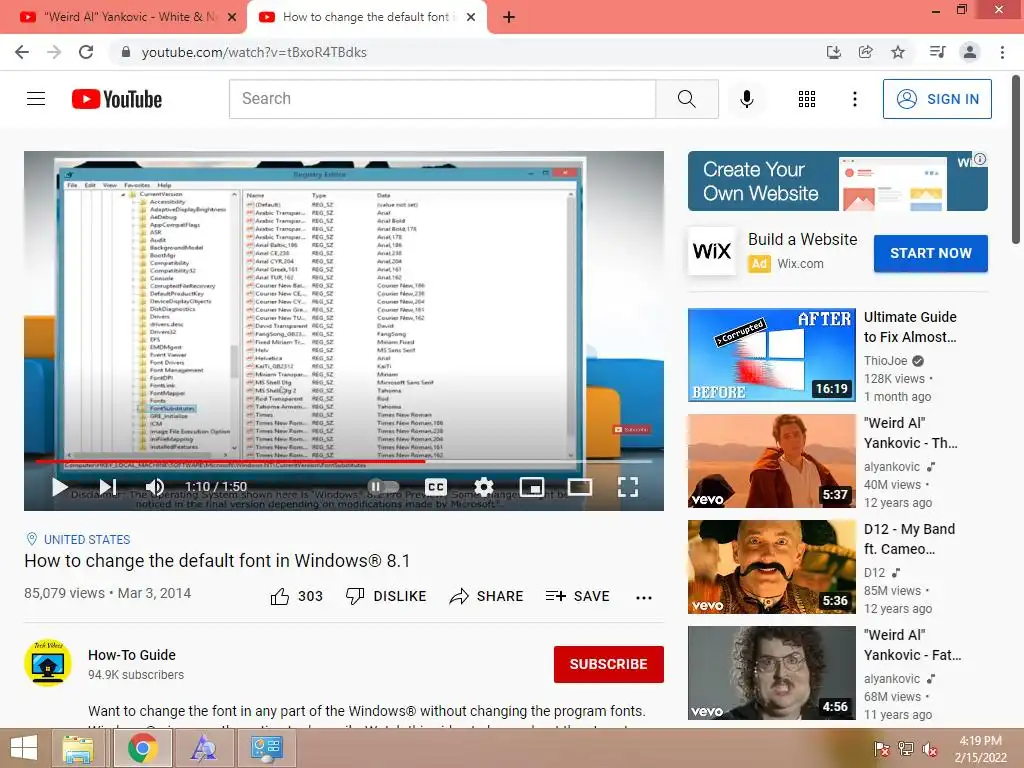Skip to the next video
1024x768 pixels.
pos(108,487)
